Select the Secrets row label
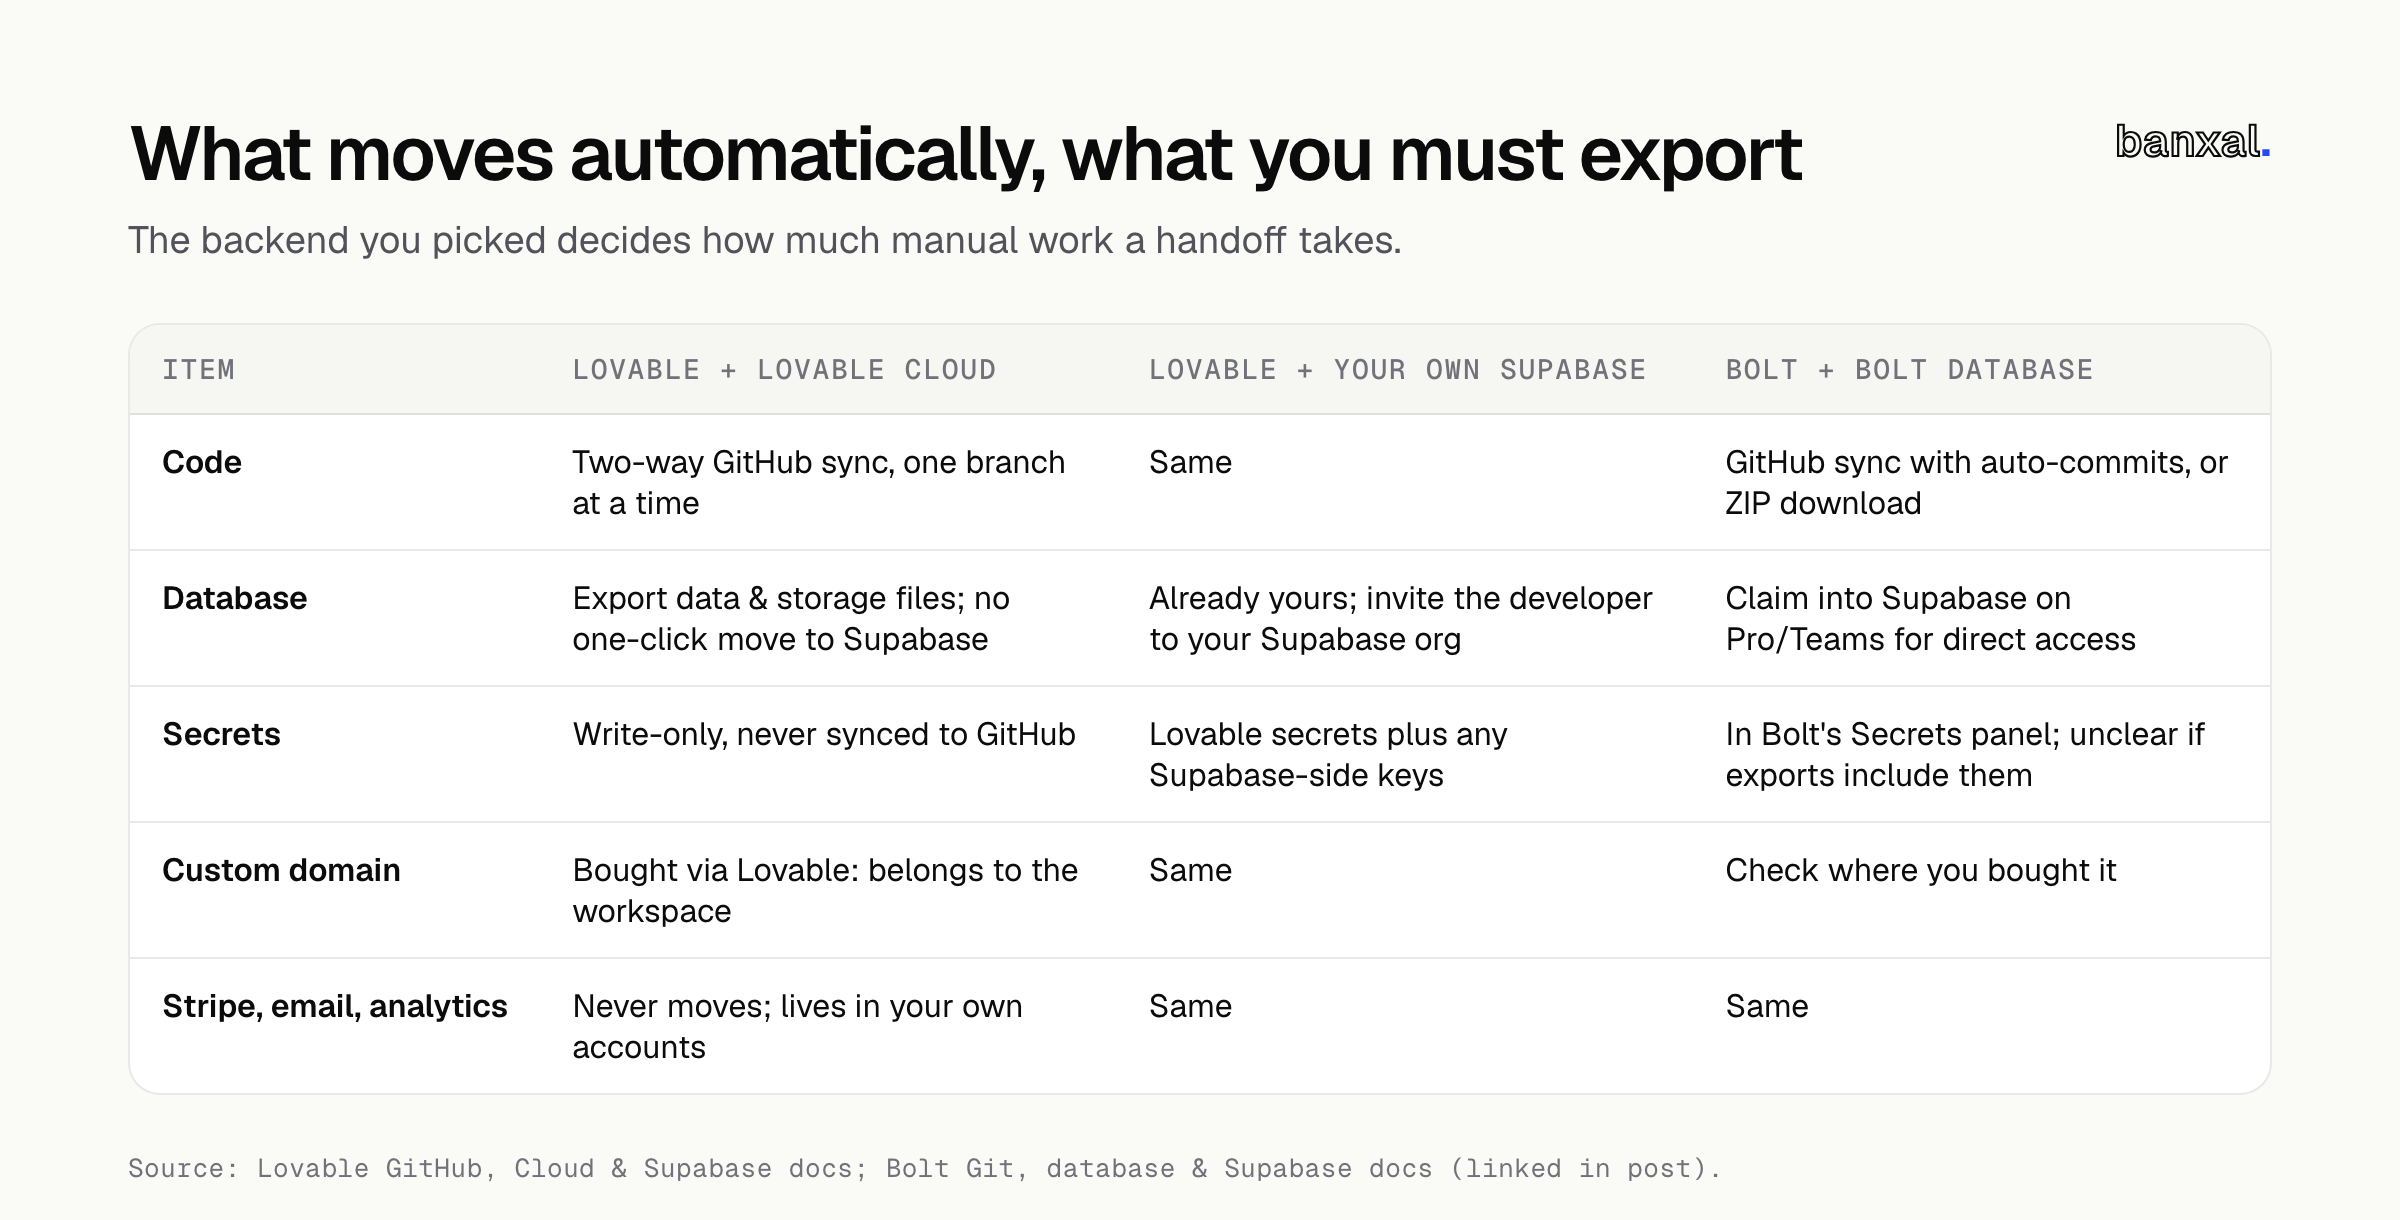This screenshot has height=1220, width=2400. click(221, 734)
